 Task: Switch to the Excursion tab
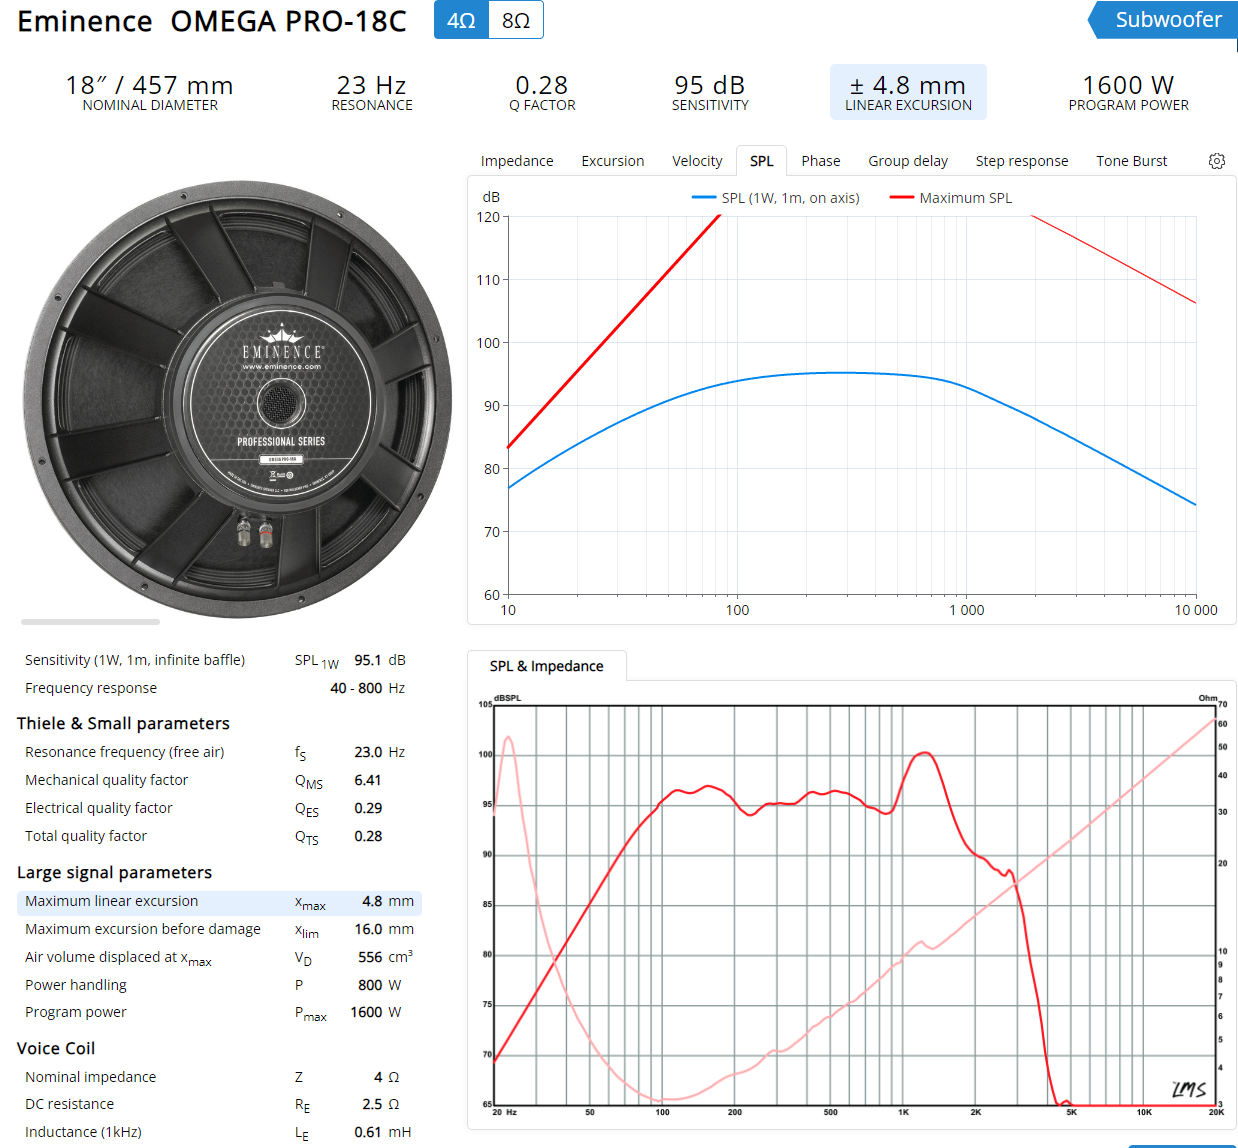click(x=613, y=161)
